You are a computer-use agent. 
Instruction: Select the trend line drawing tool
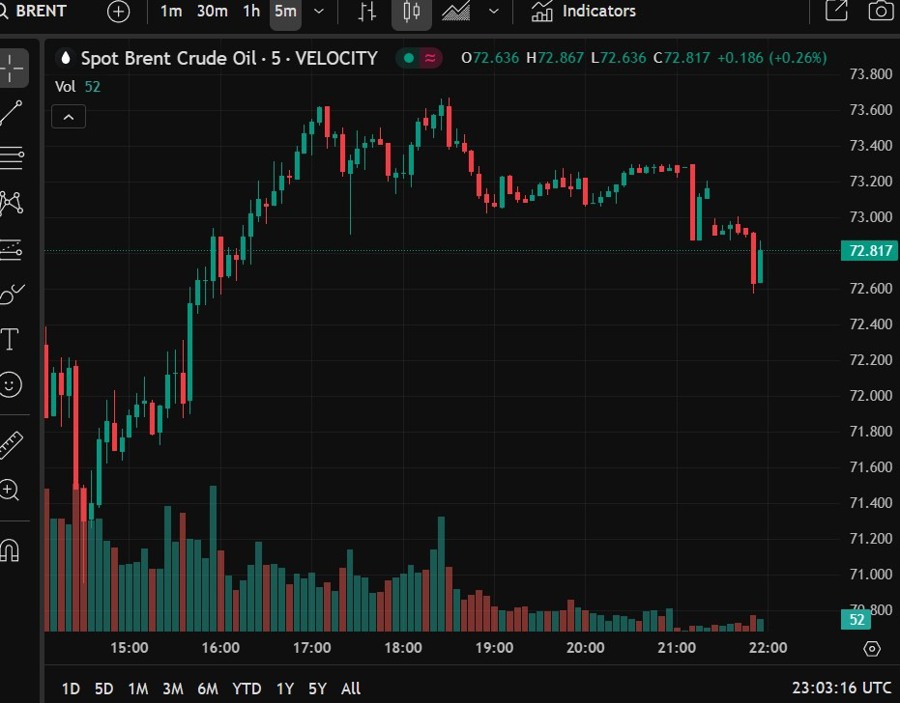11,113
